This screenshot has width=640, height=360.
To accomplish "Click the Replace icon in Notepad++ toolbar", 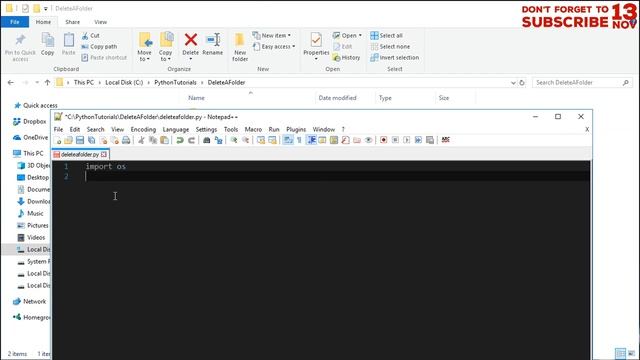I will (218, 140).
